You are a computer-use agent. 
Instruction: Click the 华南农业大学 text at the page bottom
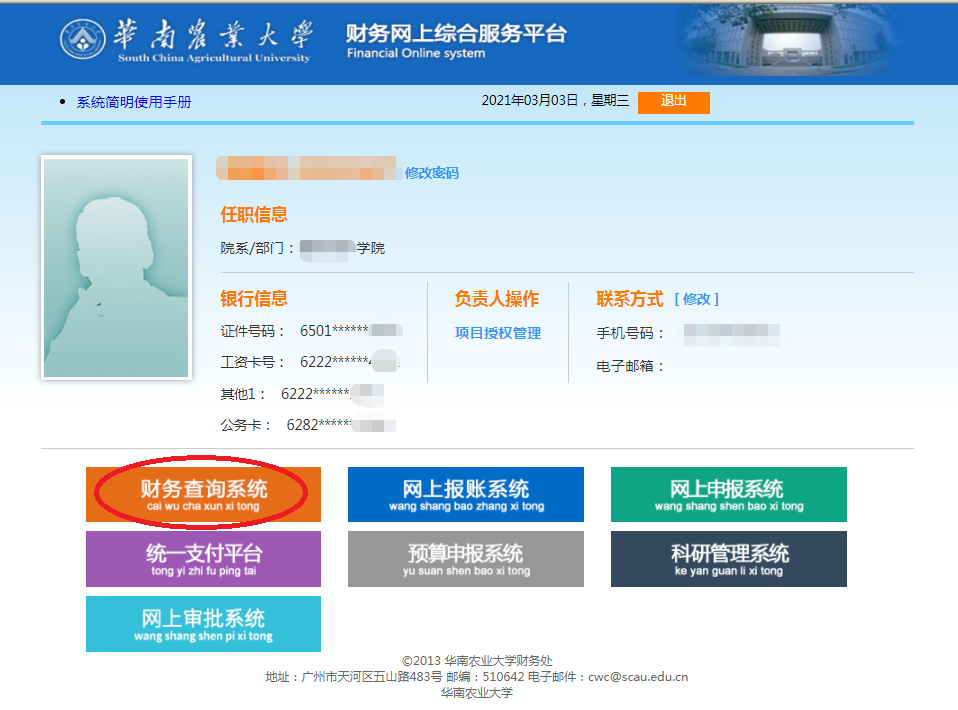coord(477,693)
